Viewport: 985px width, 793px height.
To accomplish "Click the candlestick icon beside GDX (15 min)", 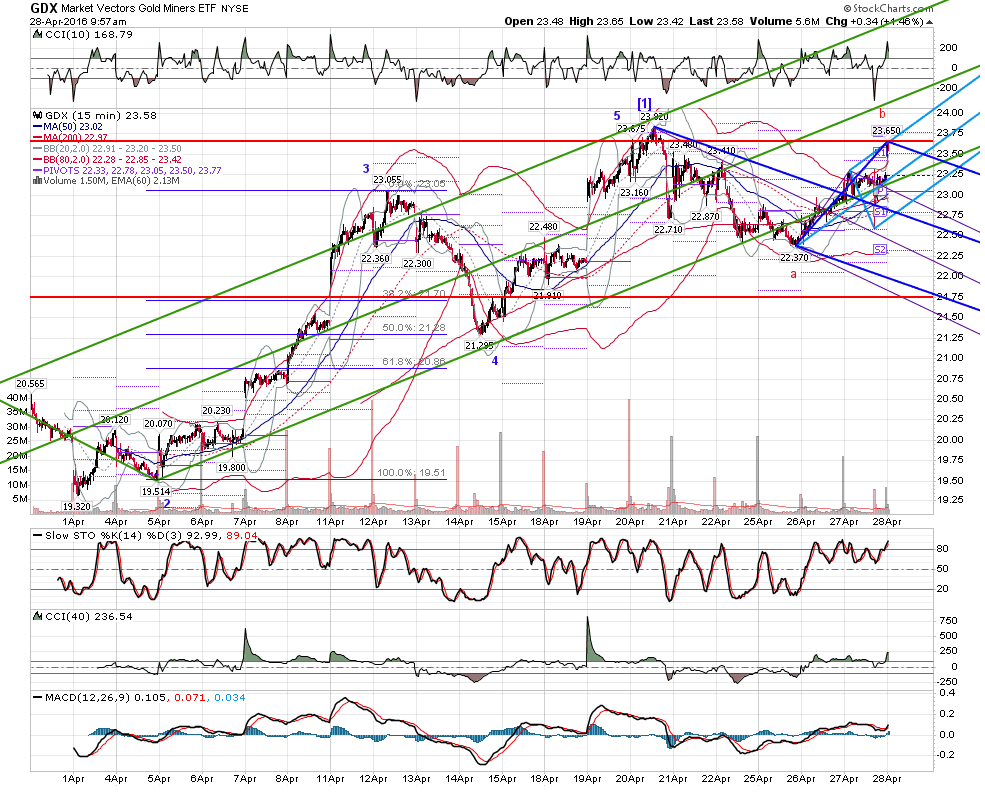I will pyautogui.click(x=37, y=116).
